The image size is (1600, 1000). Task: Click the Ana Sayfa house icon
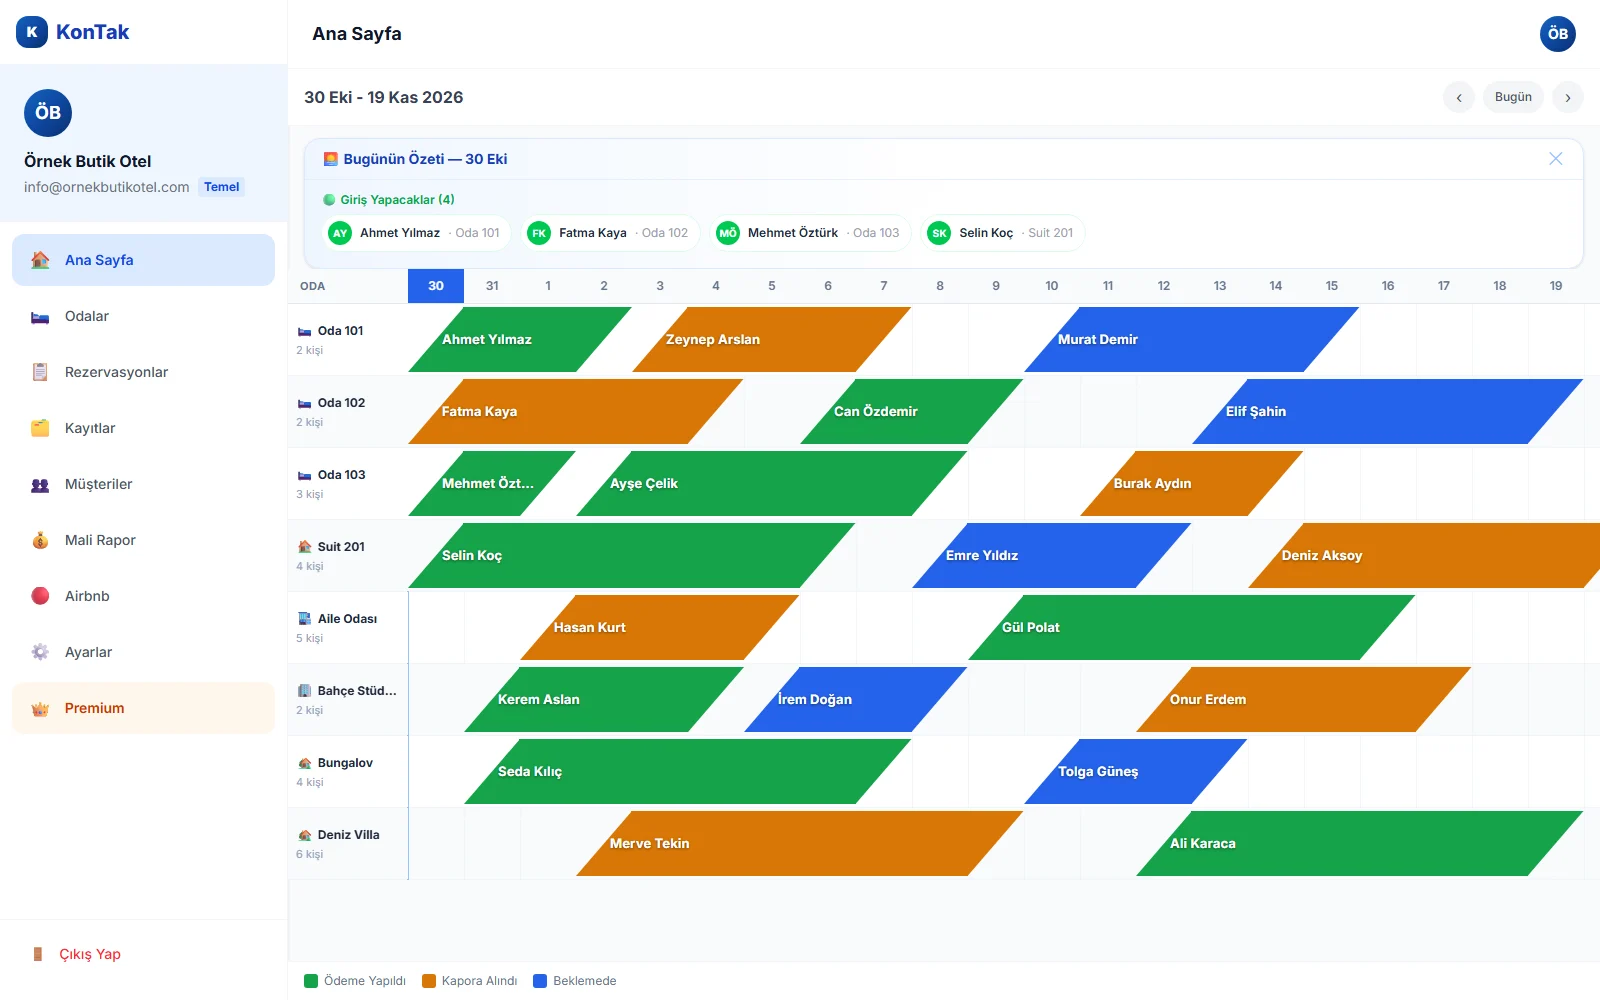click(40, 260)
